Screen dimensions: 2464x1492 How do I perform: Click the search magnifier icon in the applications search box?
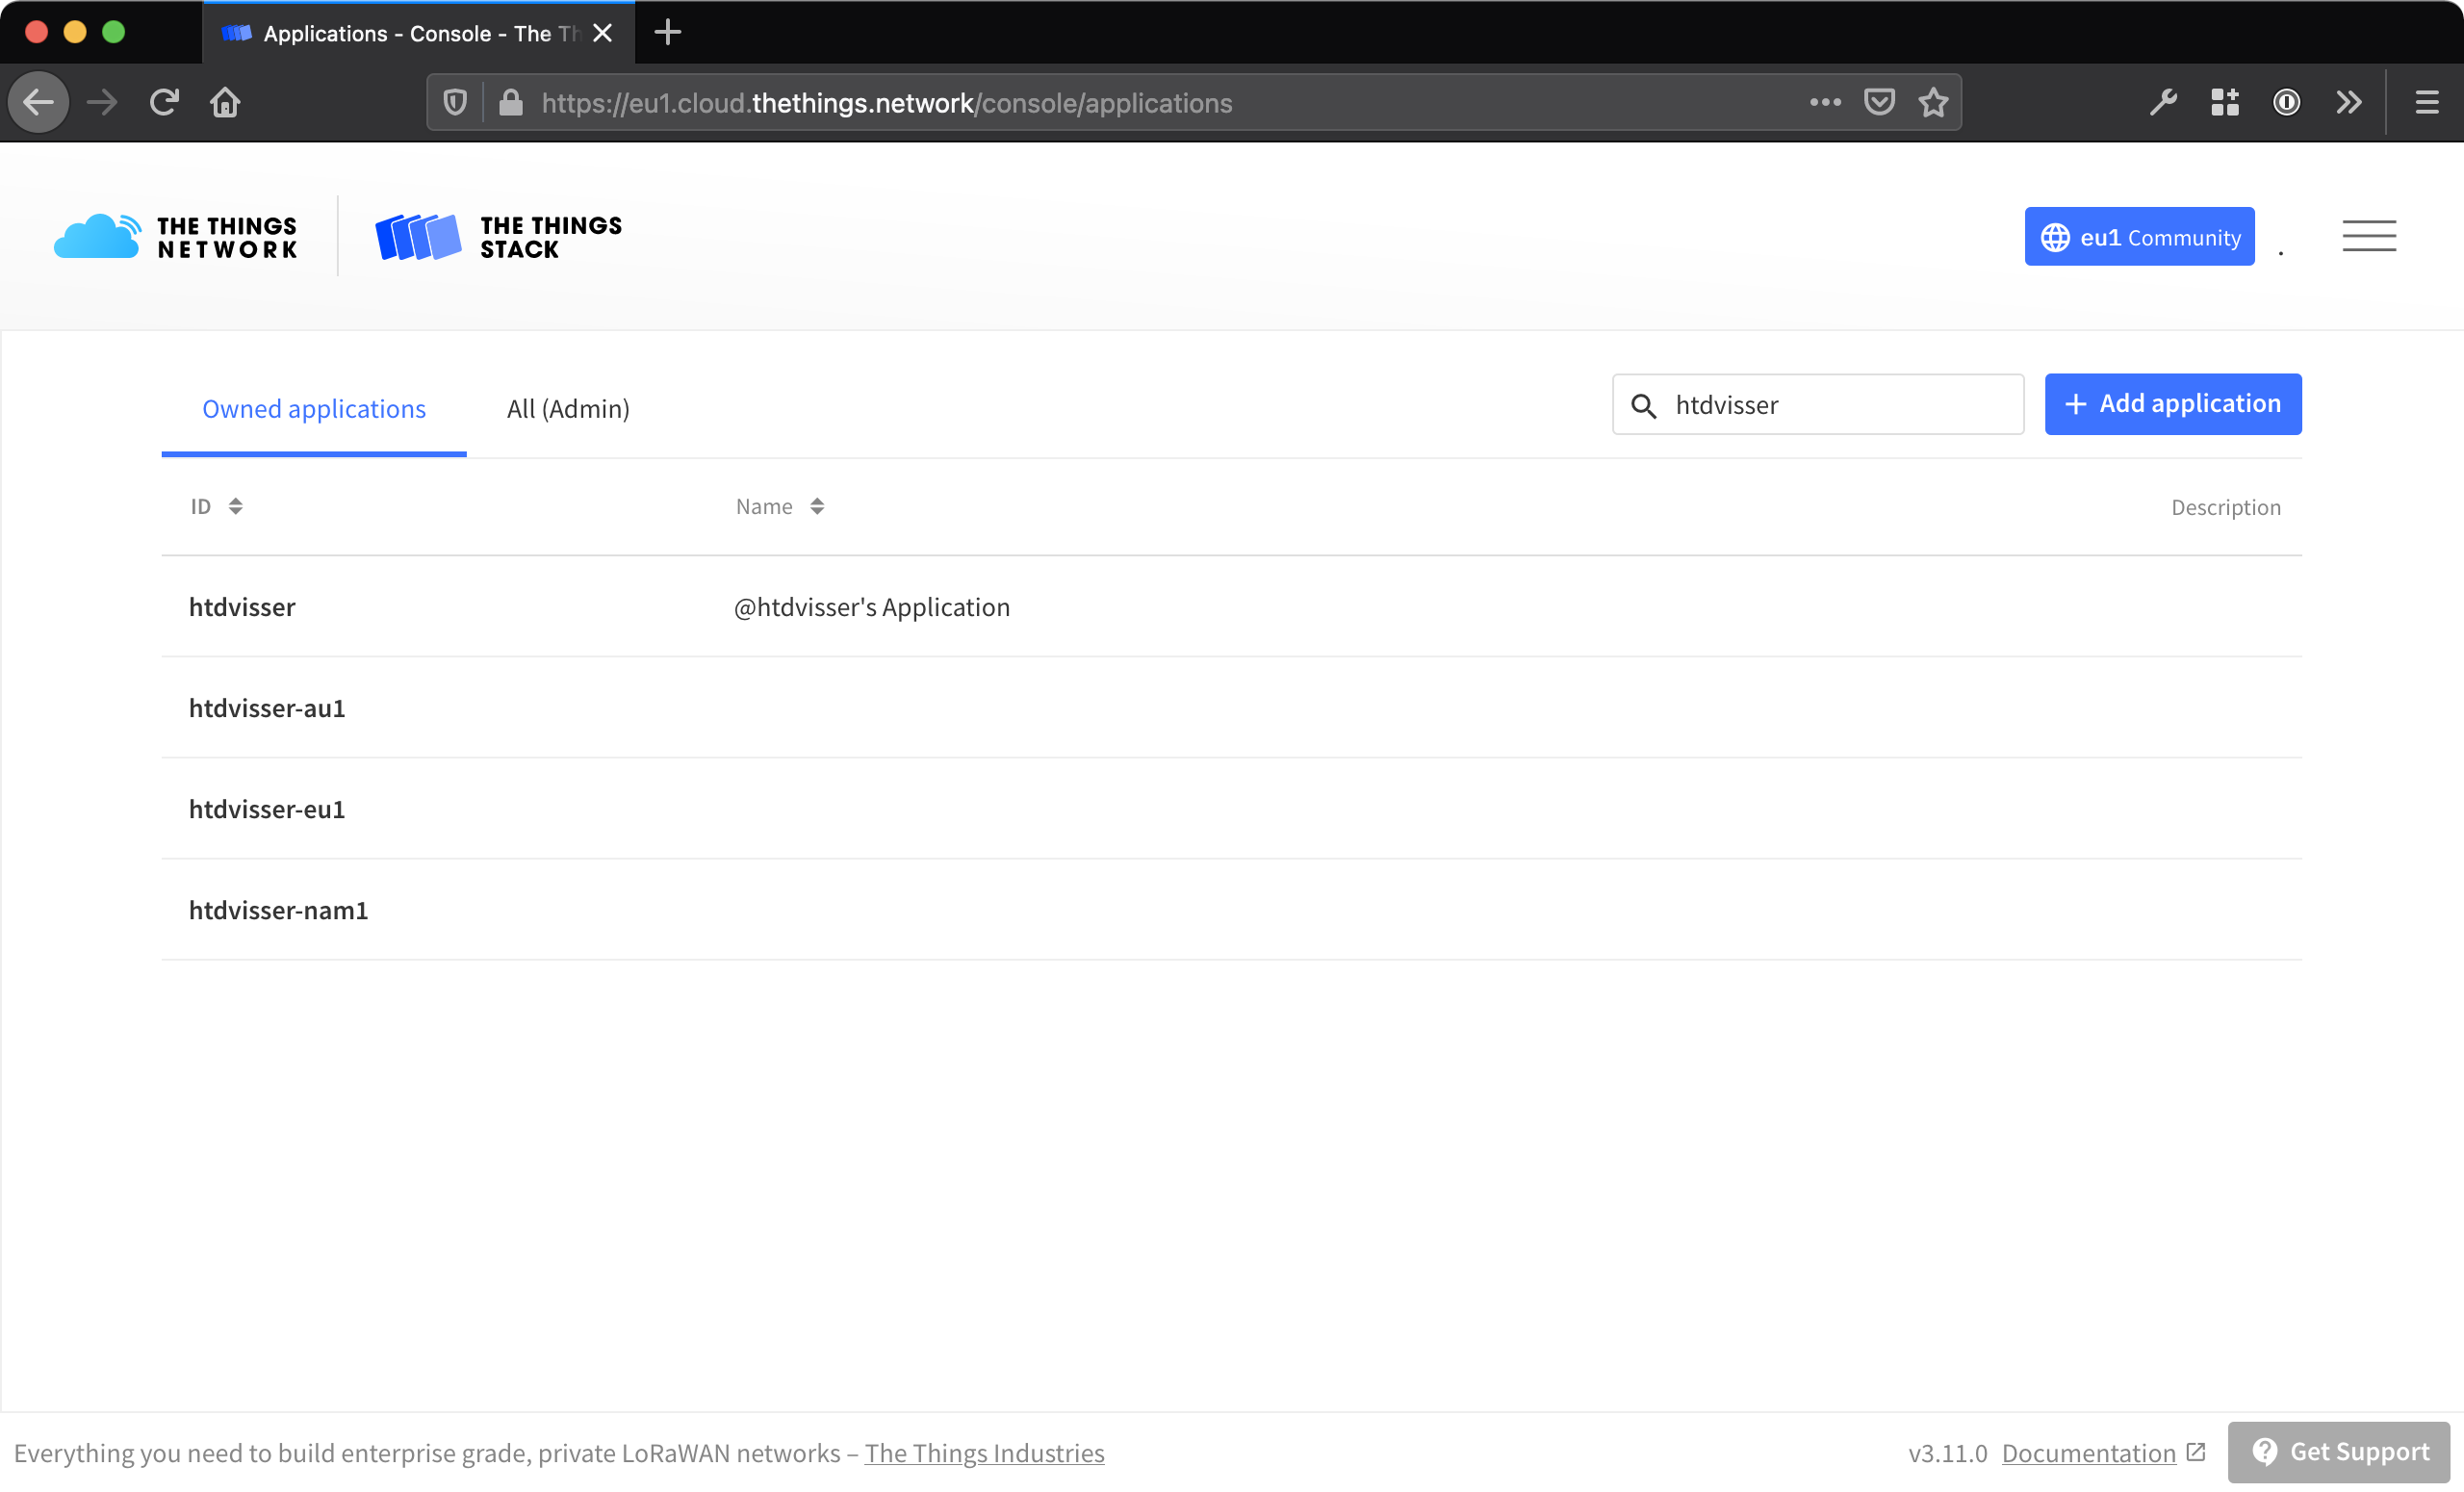tap(1645, 405)
